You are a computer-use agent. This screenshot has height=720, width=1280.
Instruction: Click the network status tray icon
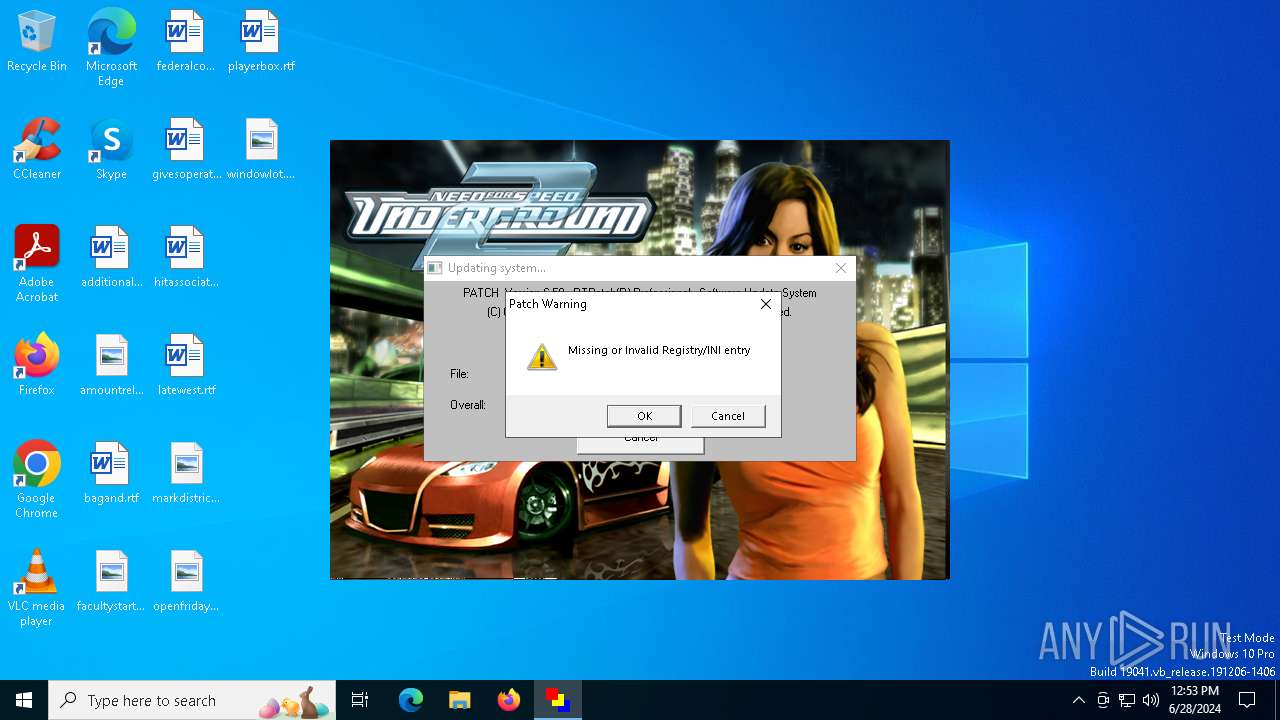click(1127, 700)
